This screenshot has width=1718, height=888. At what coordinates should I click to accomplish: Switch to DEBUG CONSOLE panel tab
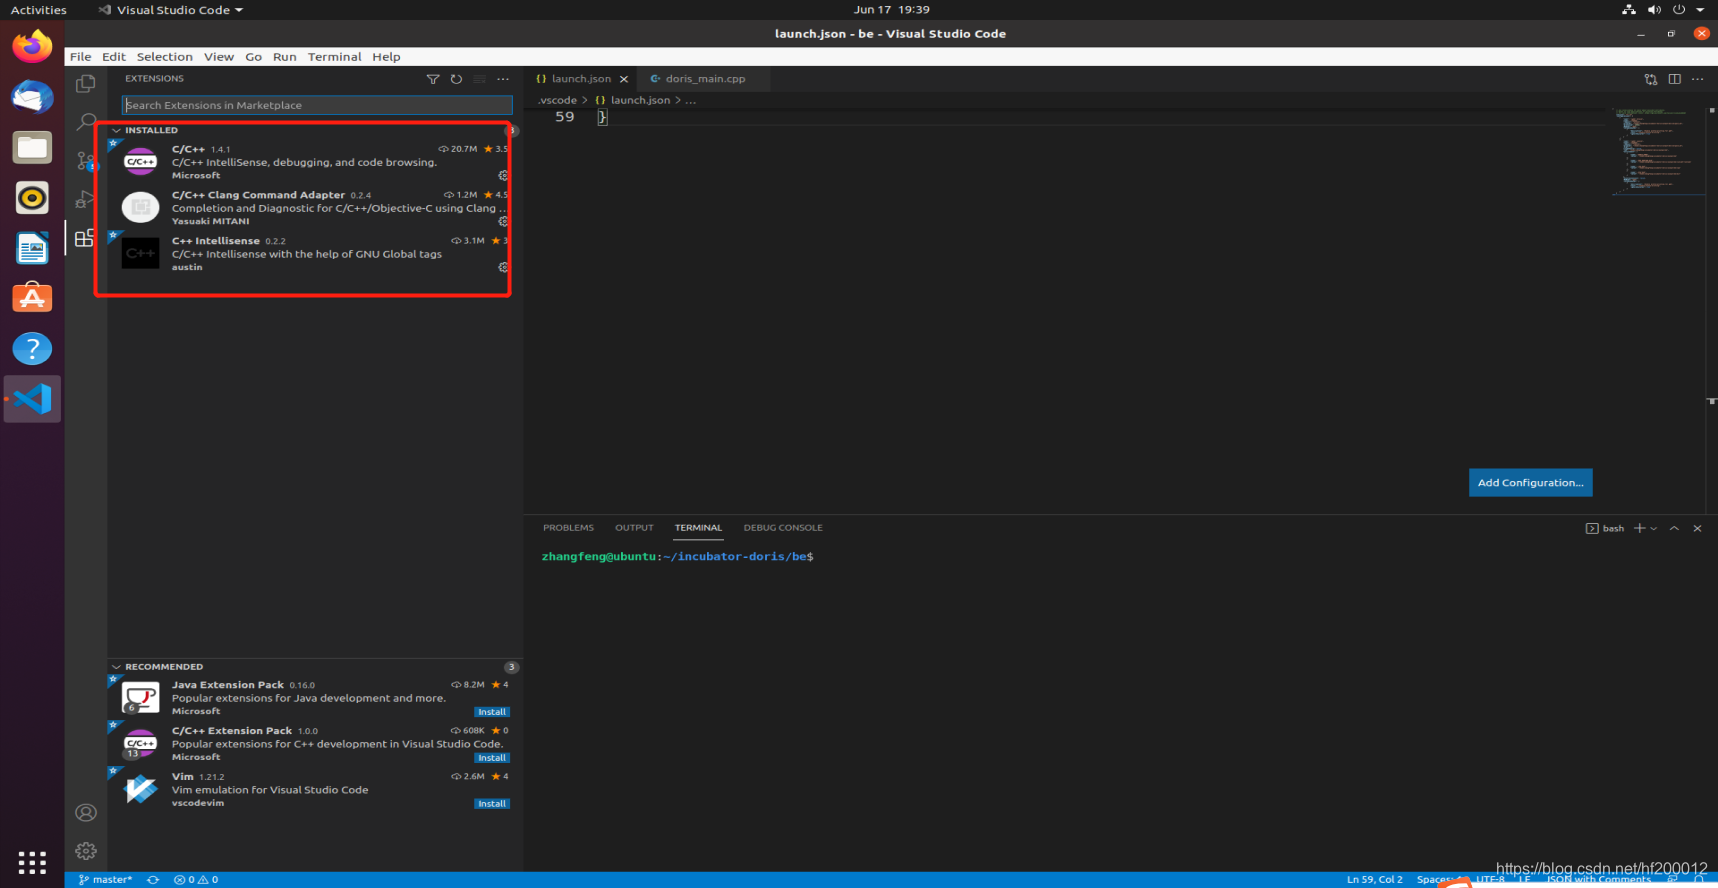(x=783, y=528)
